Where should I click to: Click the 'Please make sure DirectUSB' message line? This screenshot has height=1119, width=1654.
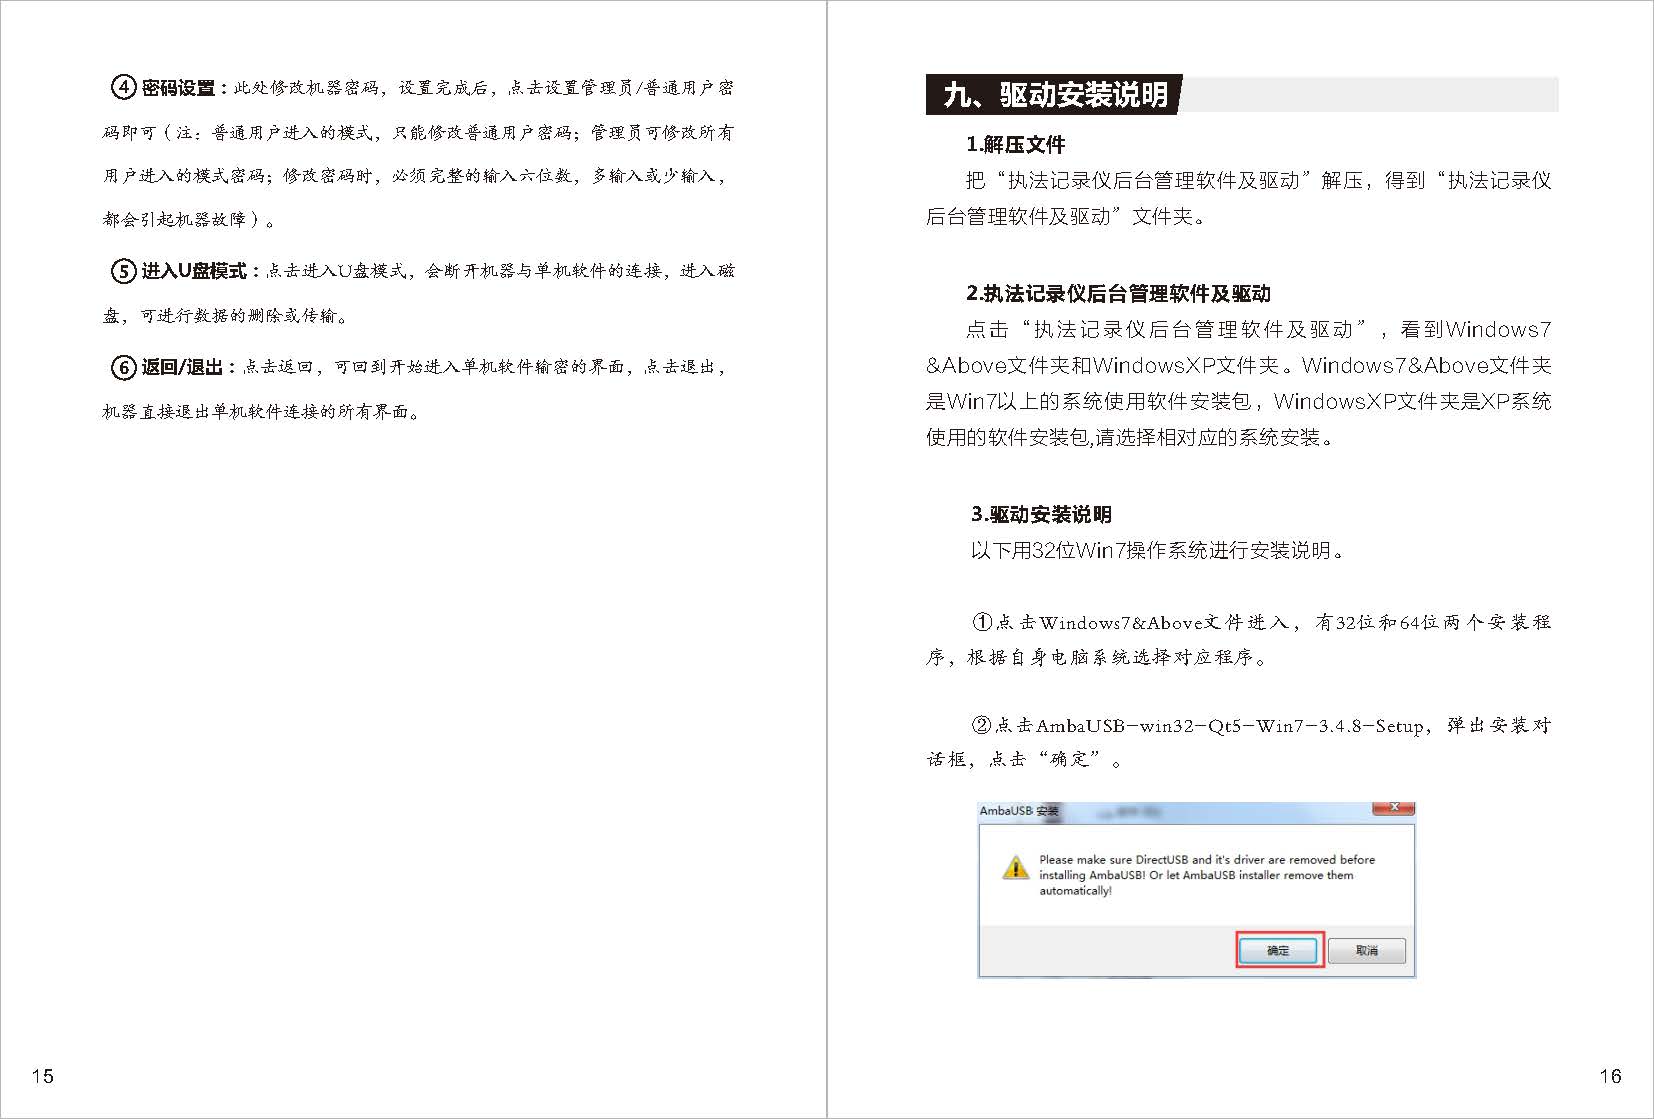tap(1207, 859)
